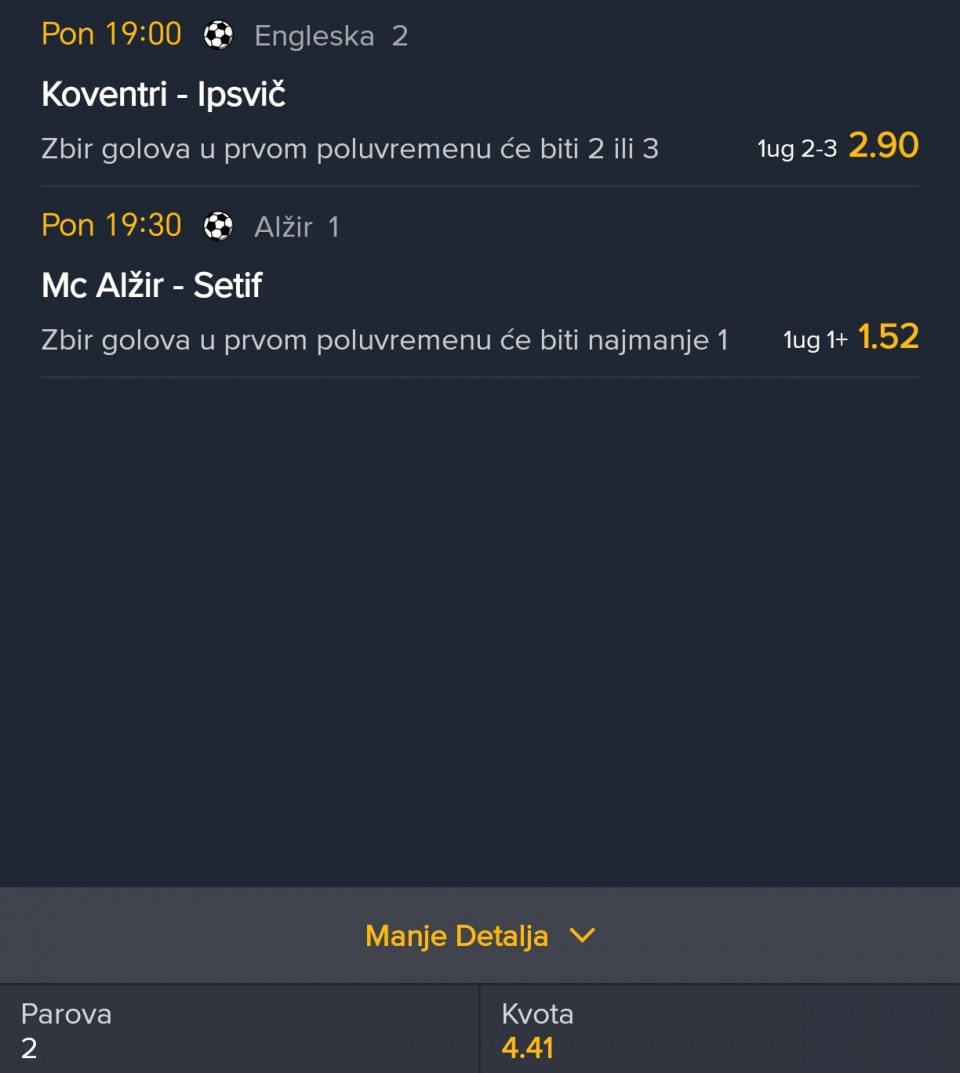Click the Alžir 1 league label
This screenshot has height=1073, width=960.
pos(297,228)
